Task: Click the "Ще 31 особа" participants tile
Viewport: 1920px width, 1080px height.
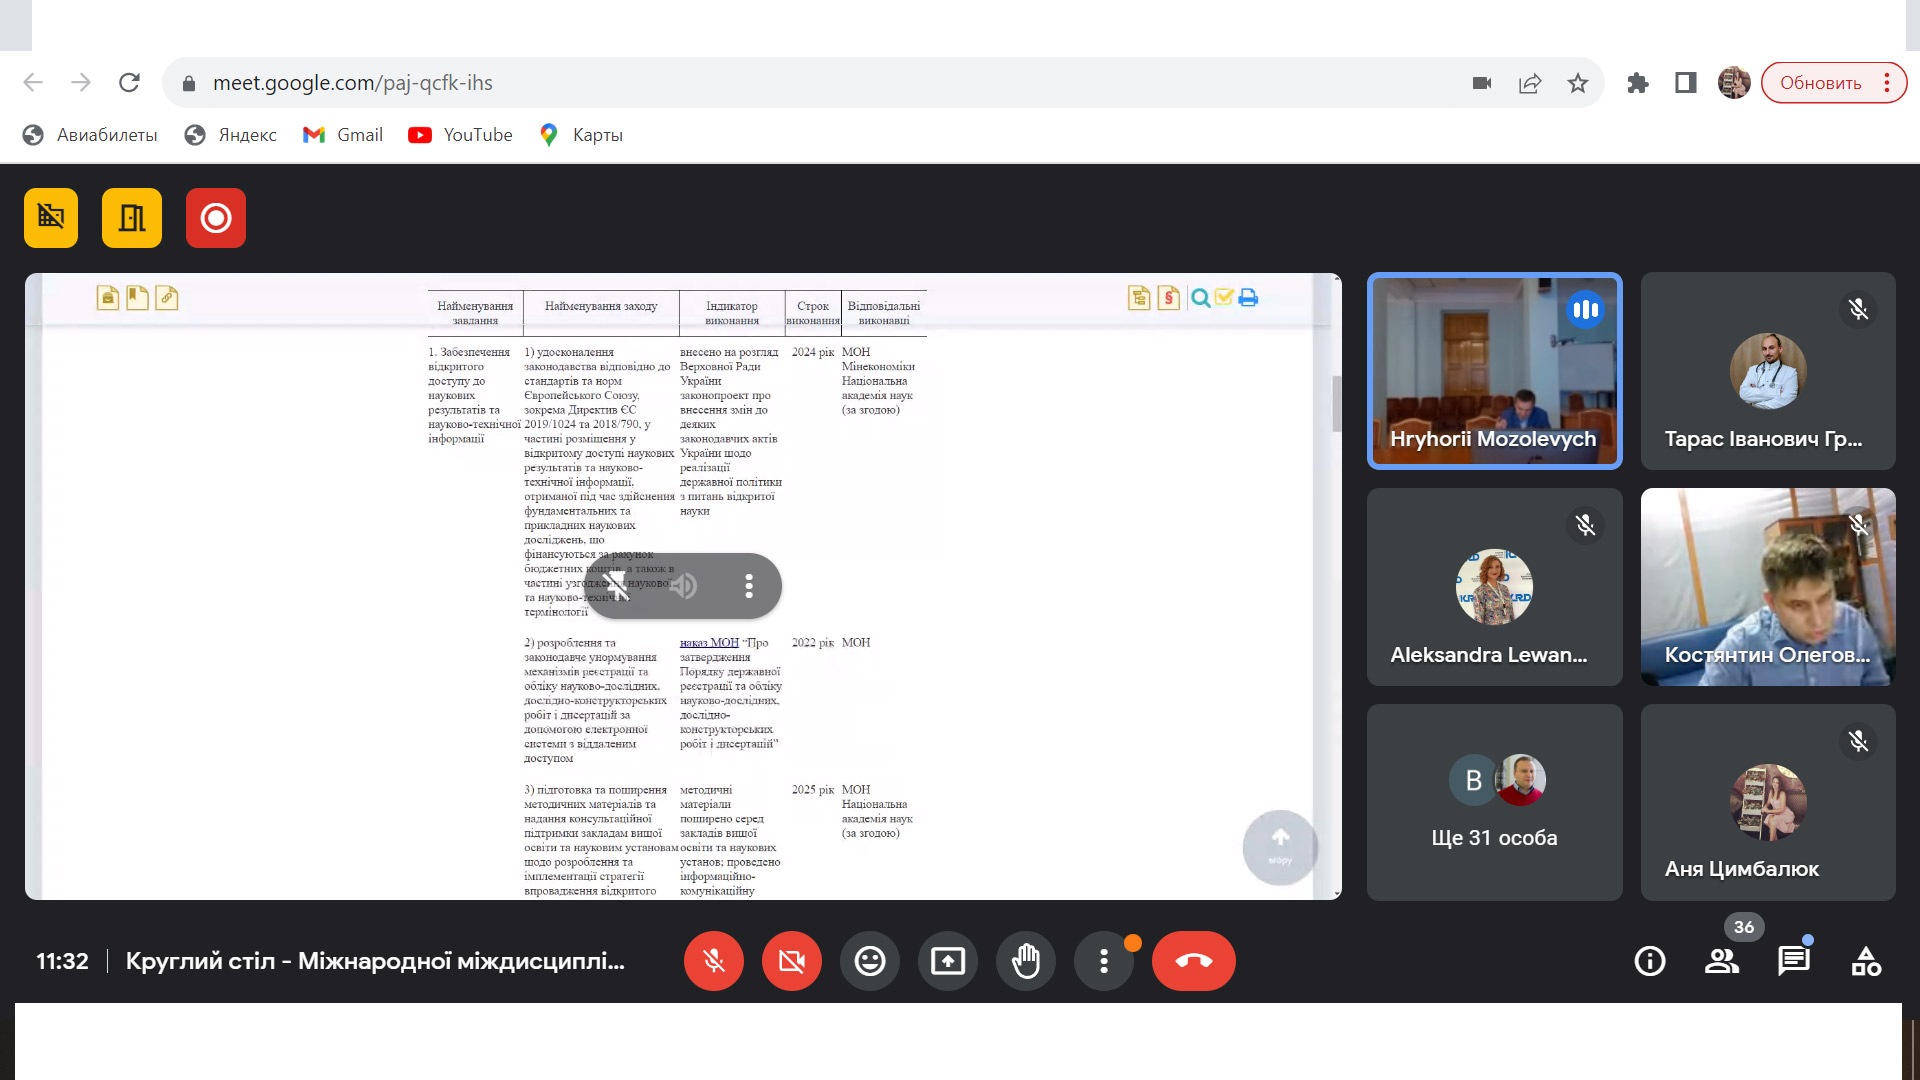Action: coord(1494,802)
